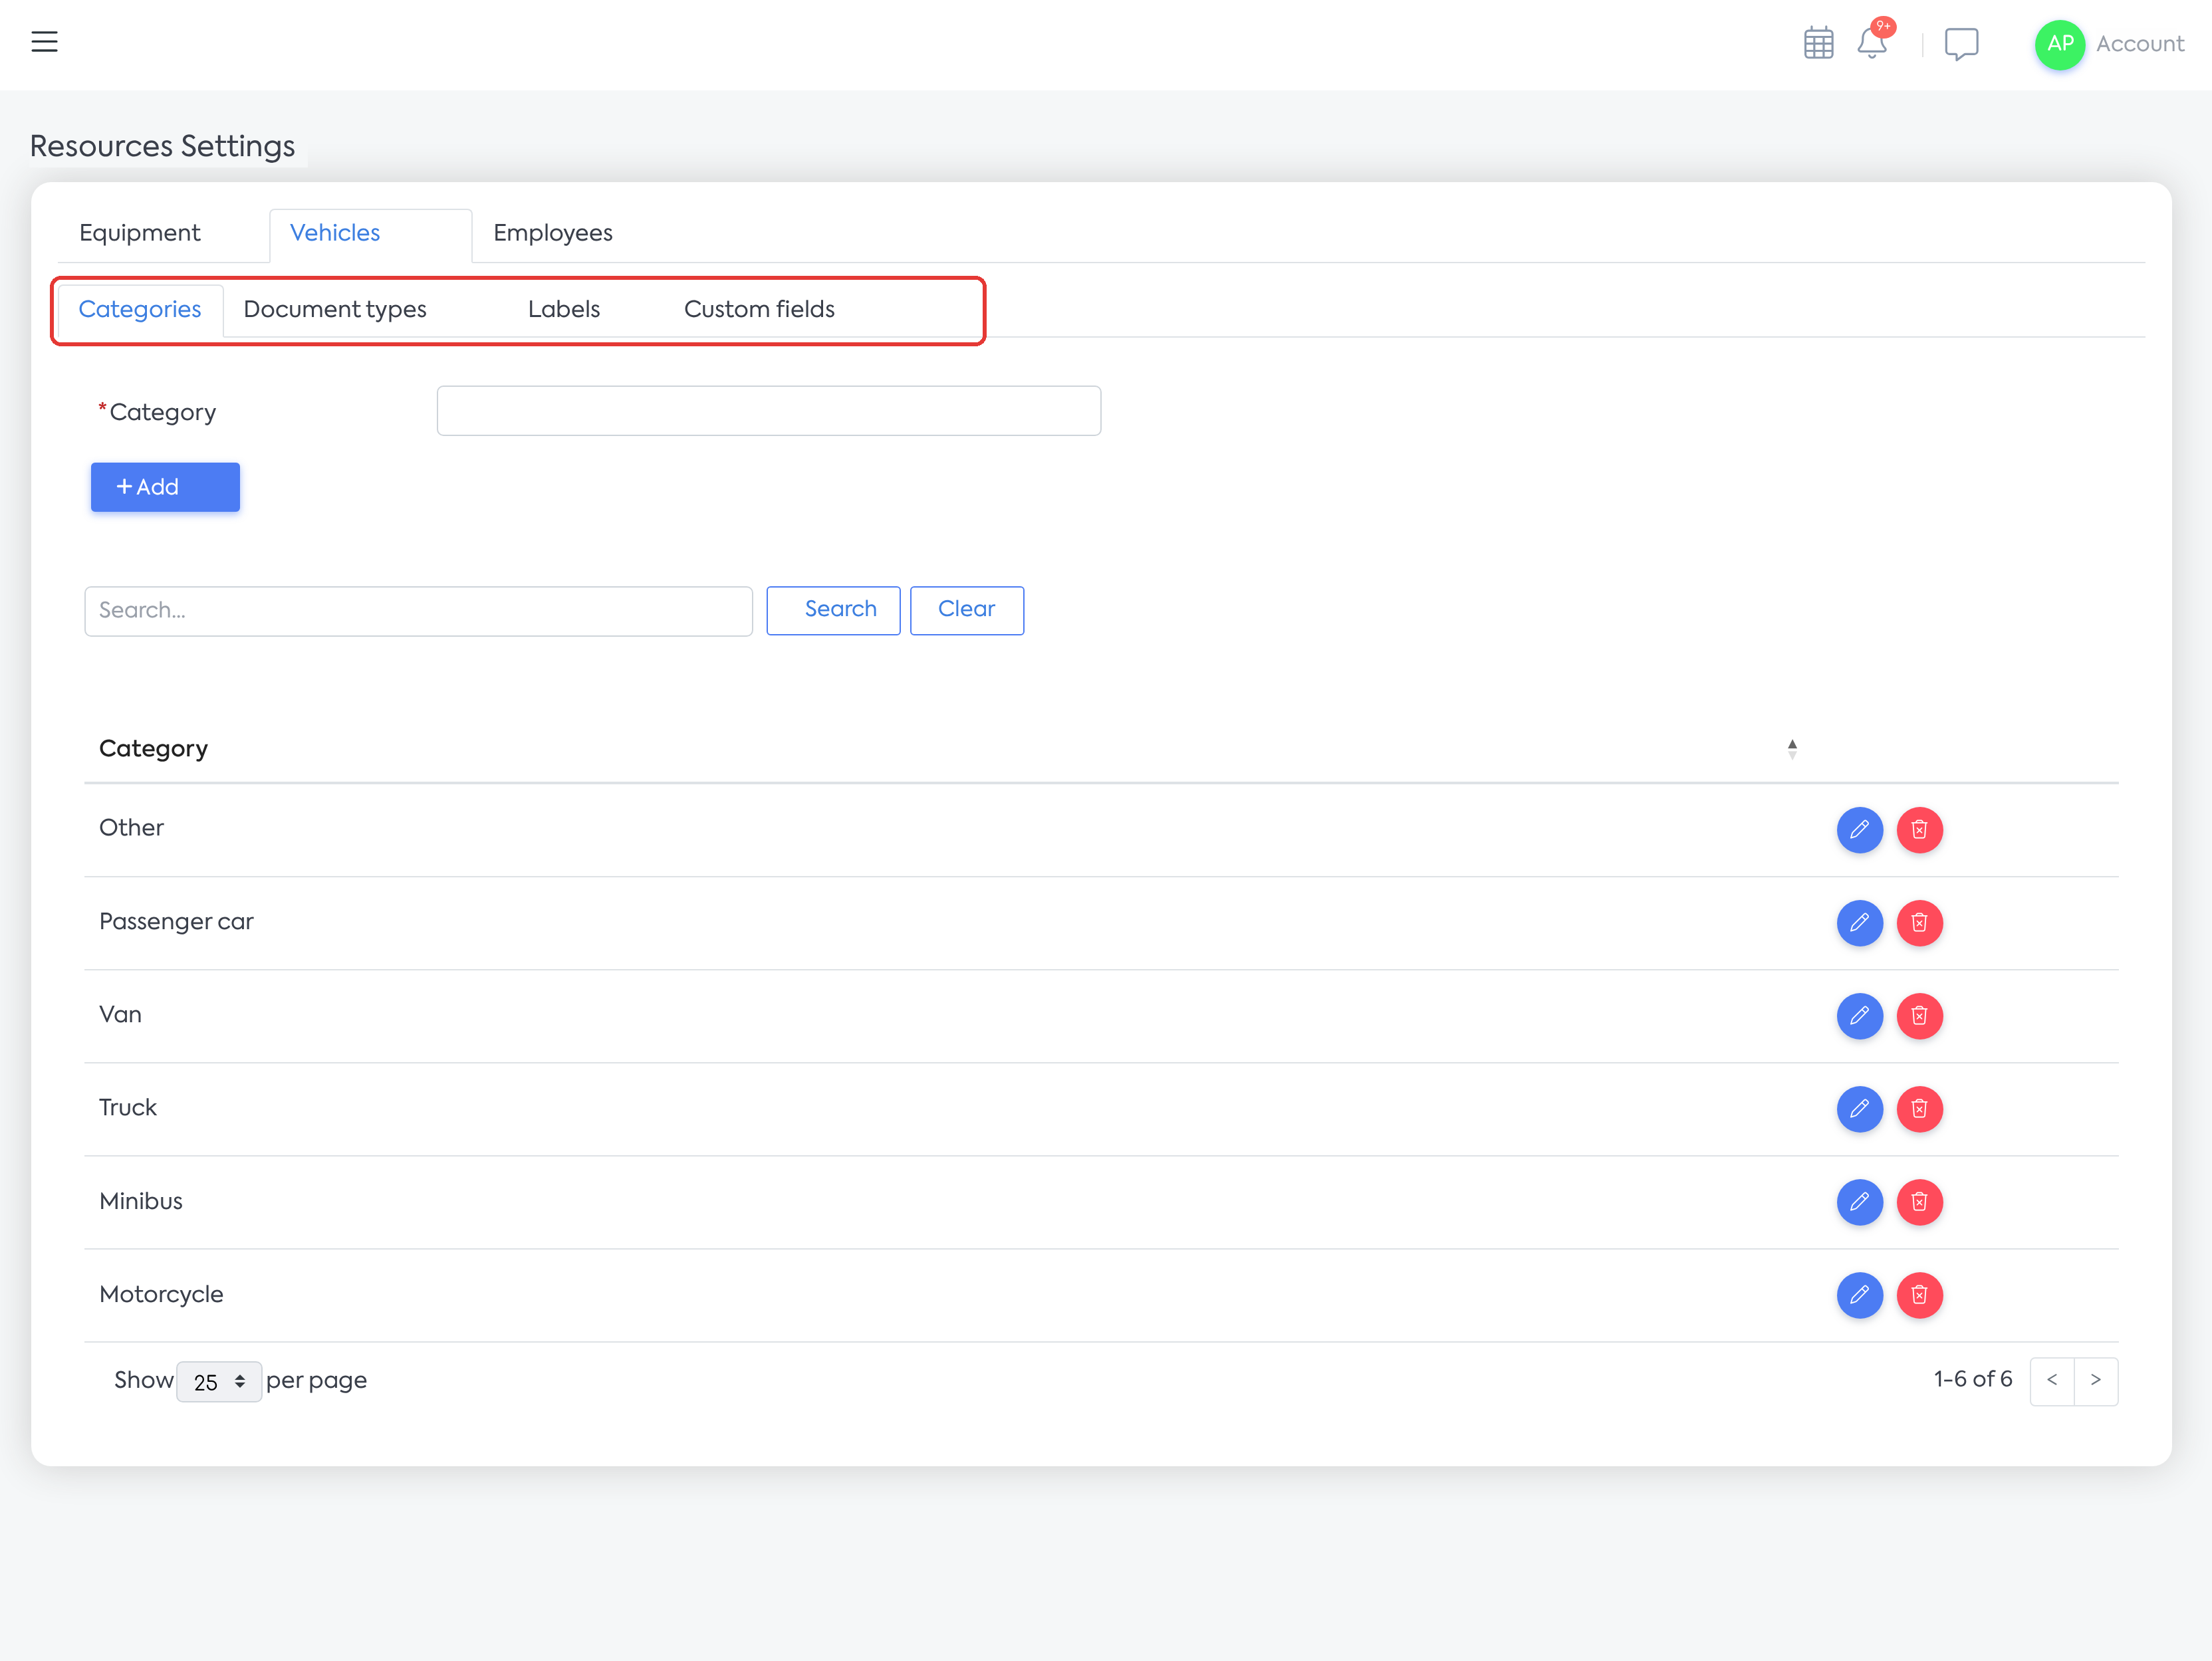Open the chat messages icon
Viewport: 2212px width, 1661px height.
[x=1961, y=44]
